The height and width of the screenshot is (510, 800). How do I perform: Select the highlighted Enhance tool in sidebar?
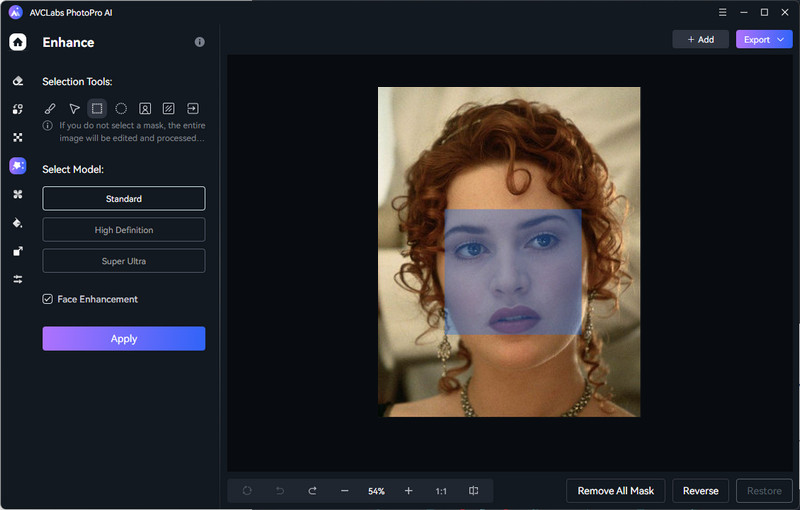[18, 166]
